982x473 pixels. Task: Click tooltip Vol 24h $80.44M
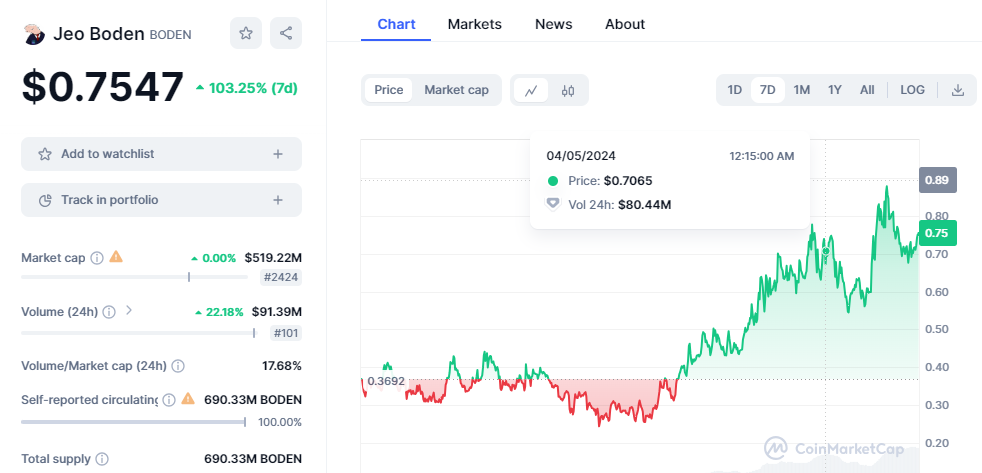644,204
